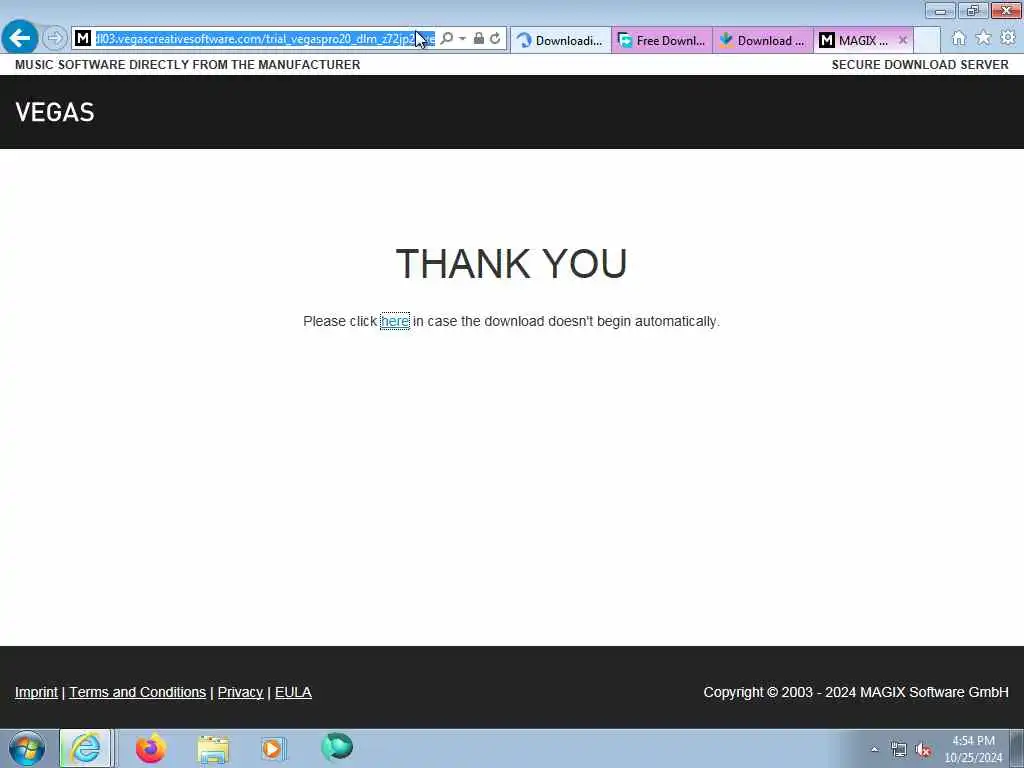Launch Firefox from the taskbar
This screenshot has height=768, width=1024.
click(x=151, y=748)
